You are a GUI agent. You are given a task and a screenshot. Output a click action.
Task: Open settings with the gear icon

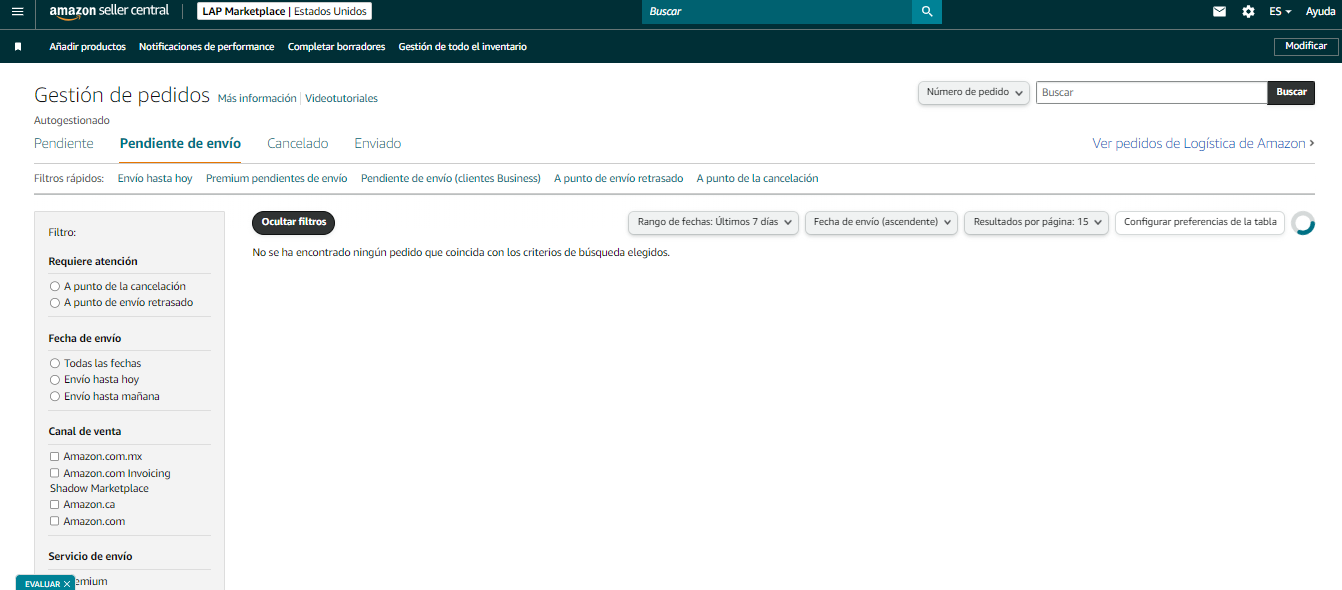coord(1248,12)
